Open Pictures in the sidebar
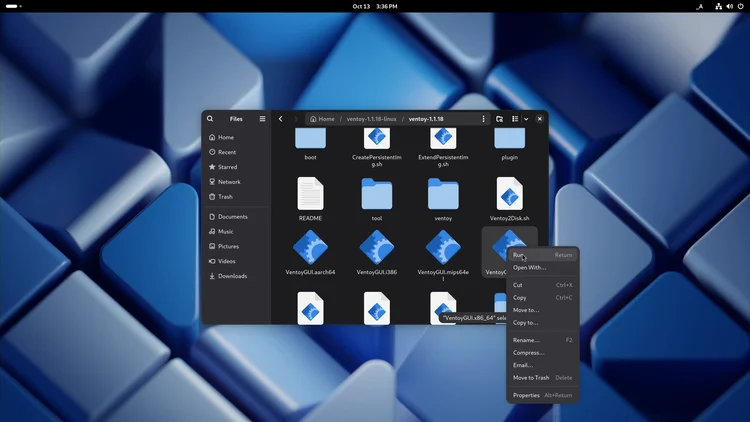The height and width of the screenshot is (422, 750). click(x=236, y=246)
